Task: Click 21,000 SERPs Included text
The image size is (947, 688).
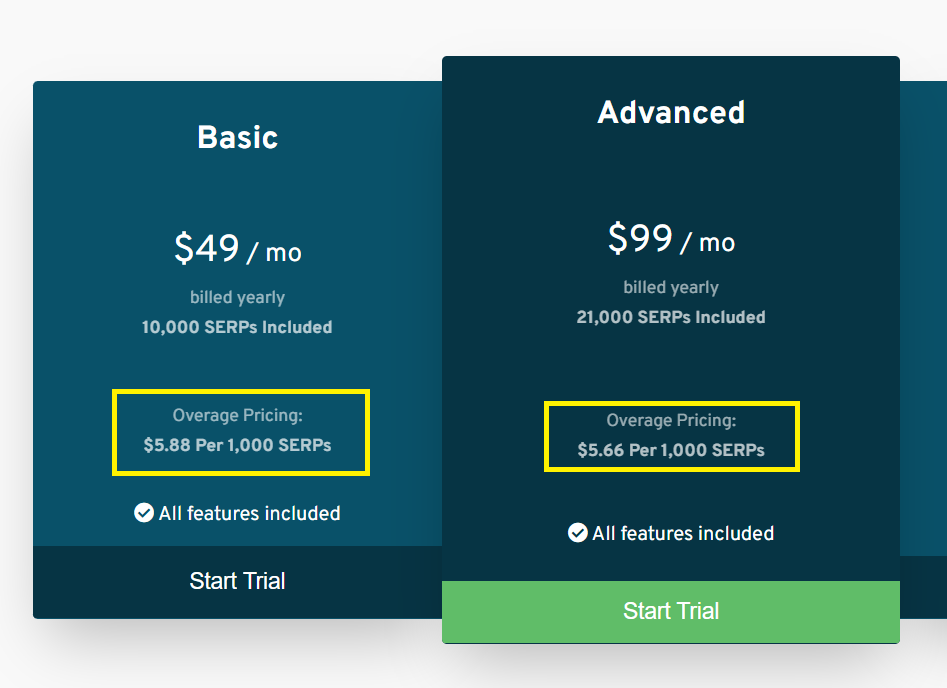Action: pos(671,317)
